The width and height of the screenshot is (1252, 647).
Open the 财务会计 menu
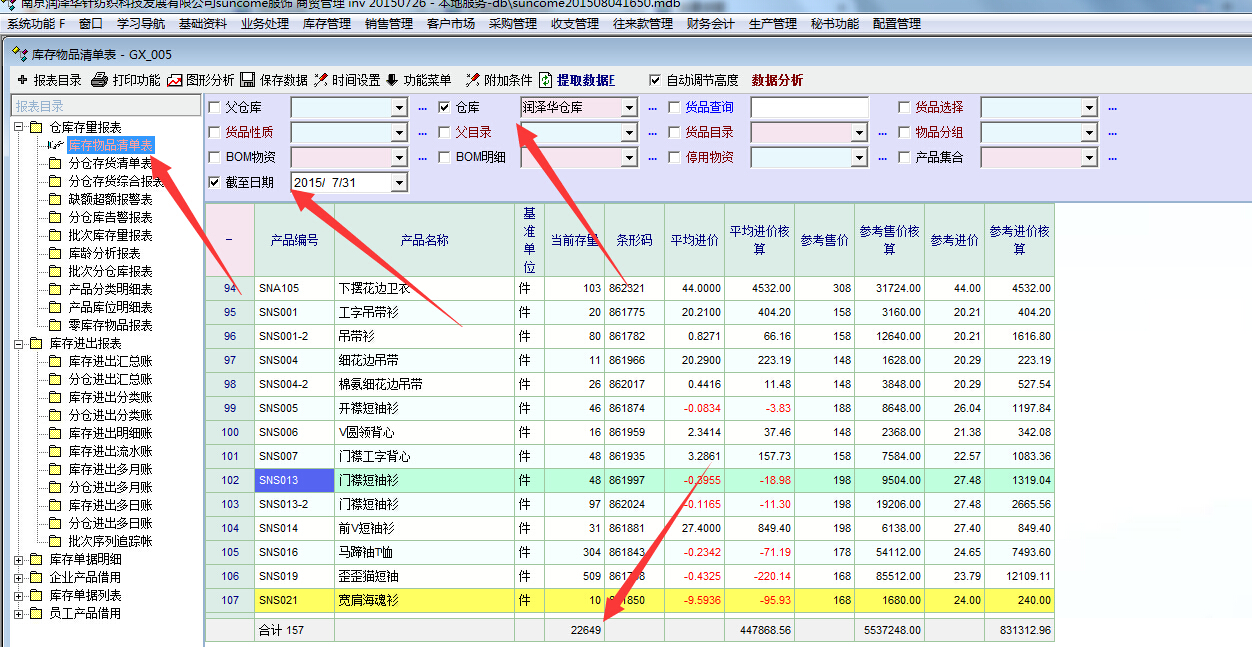[710, 24]
